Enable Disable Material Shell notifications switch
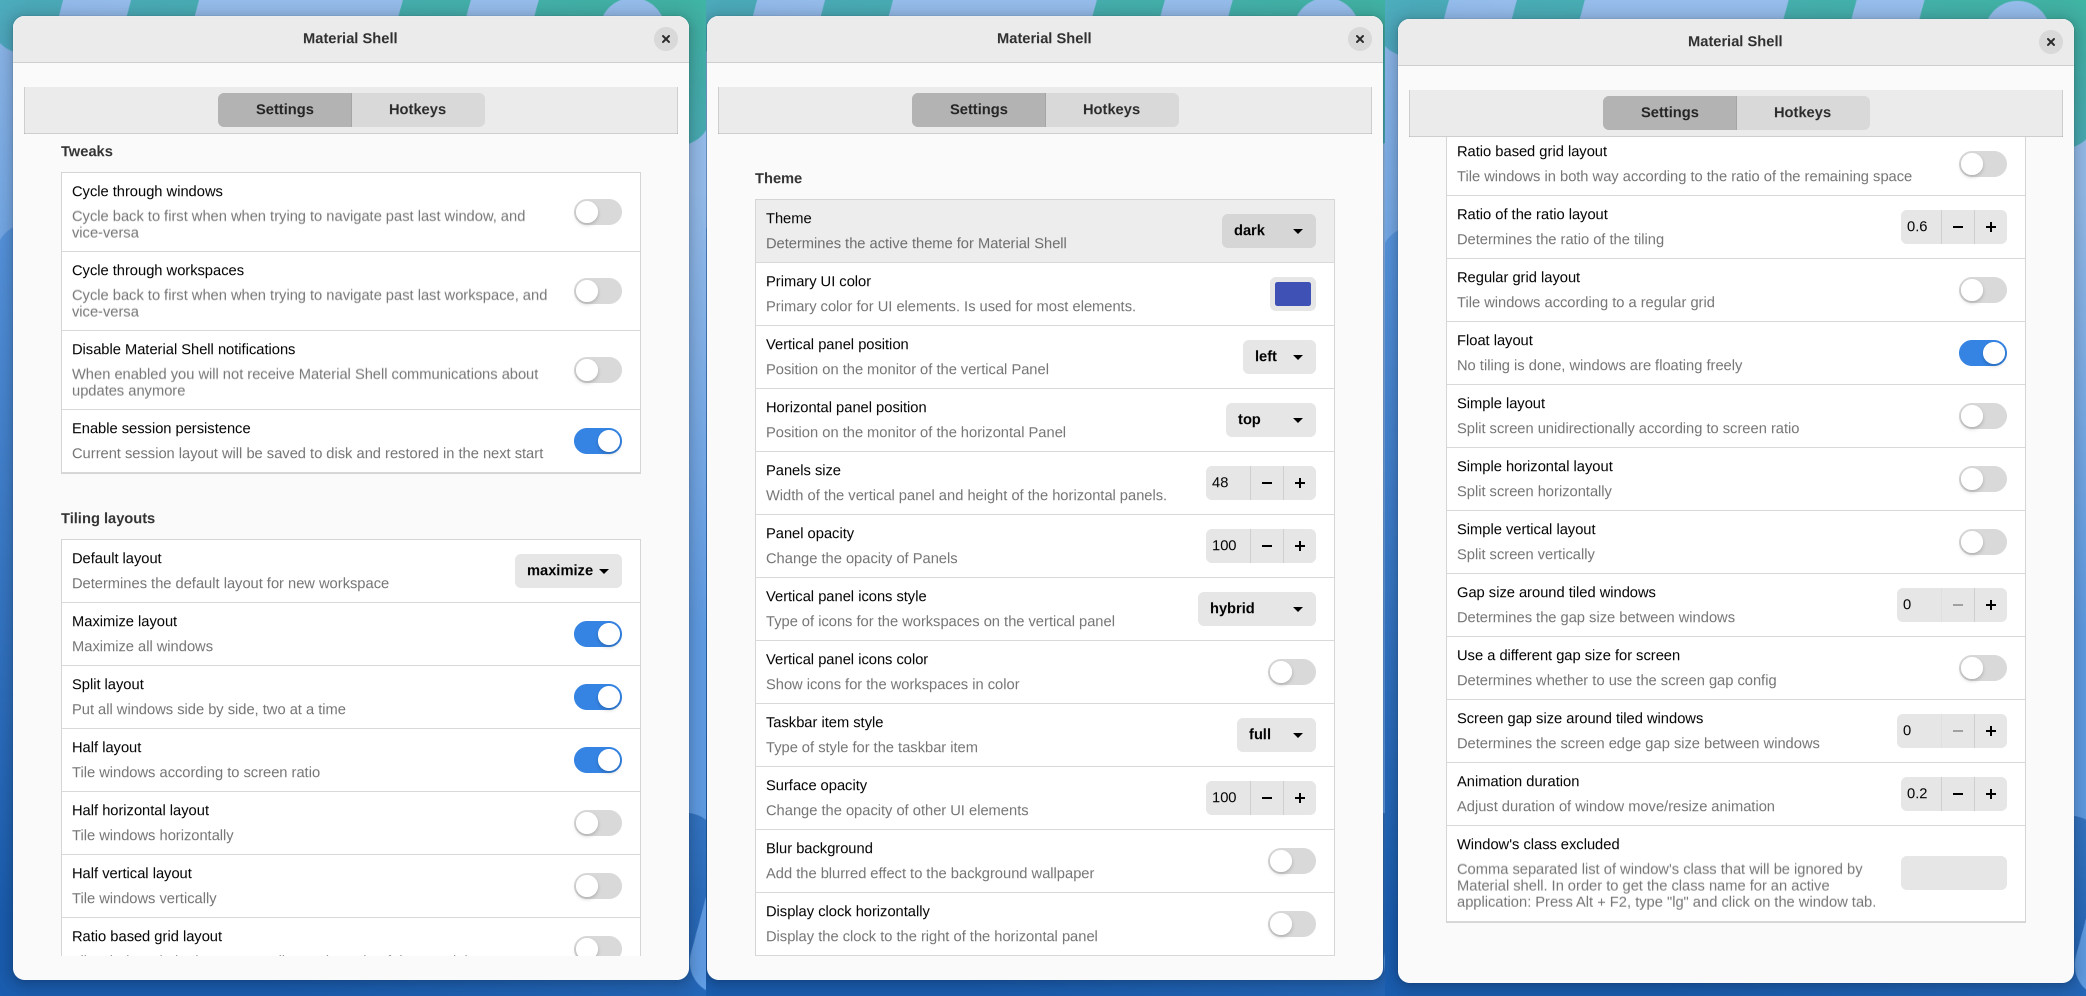Viewport: 2086px width, 996px height. tap(598, 370)
